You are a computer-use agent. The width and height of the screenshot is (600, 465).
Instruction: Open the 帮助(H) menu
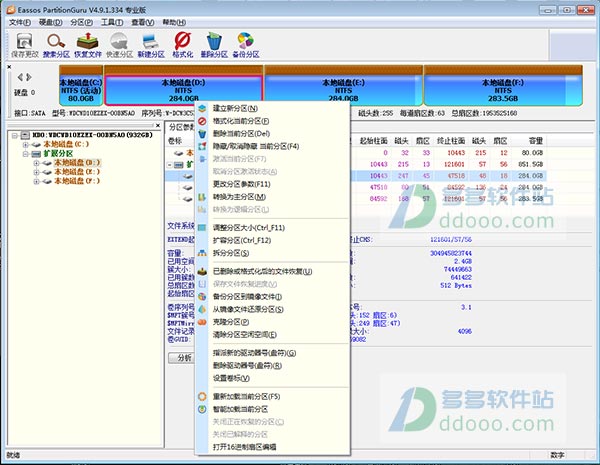click(x=174, y=23)
